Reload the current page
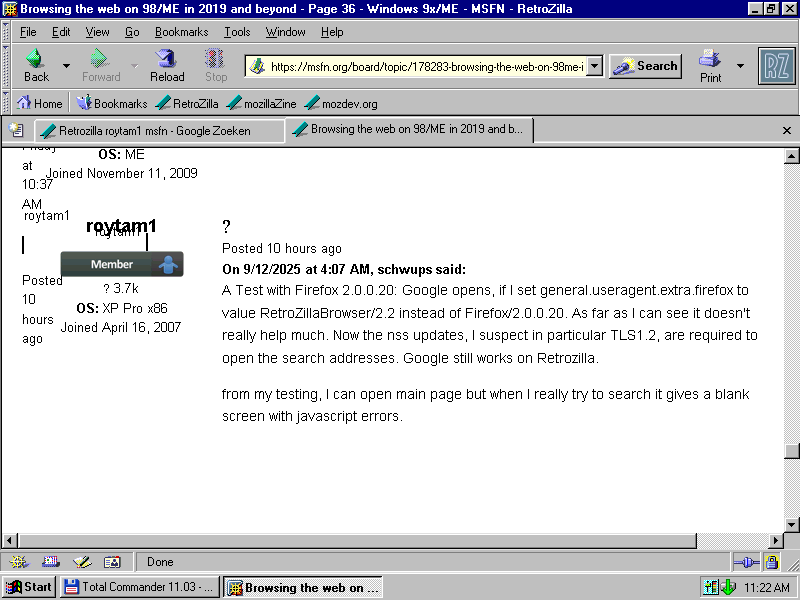The width and height of the screenshot is (800, 600). click(x=167, y=65)
